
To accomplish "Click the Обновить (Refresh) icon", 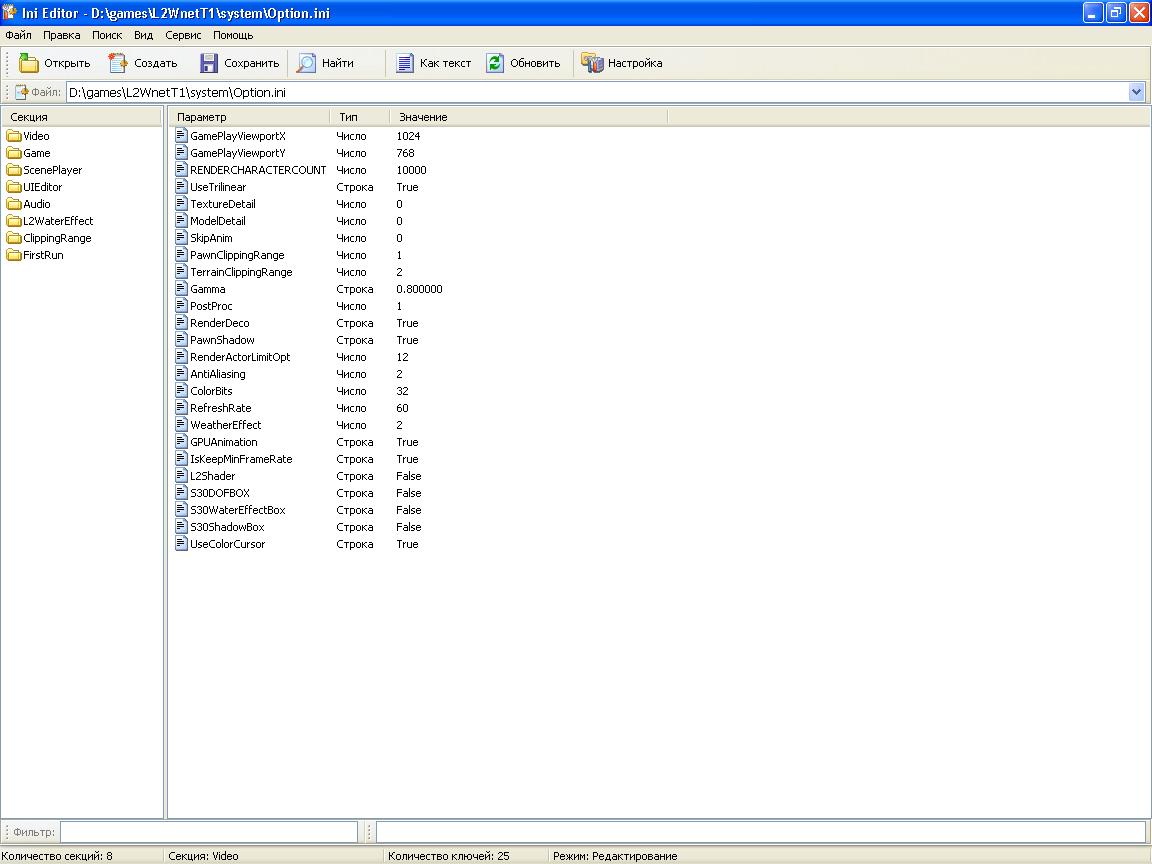I will (x=495, y=63).
